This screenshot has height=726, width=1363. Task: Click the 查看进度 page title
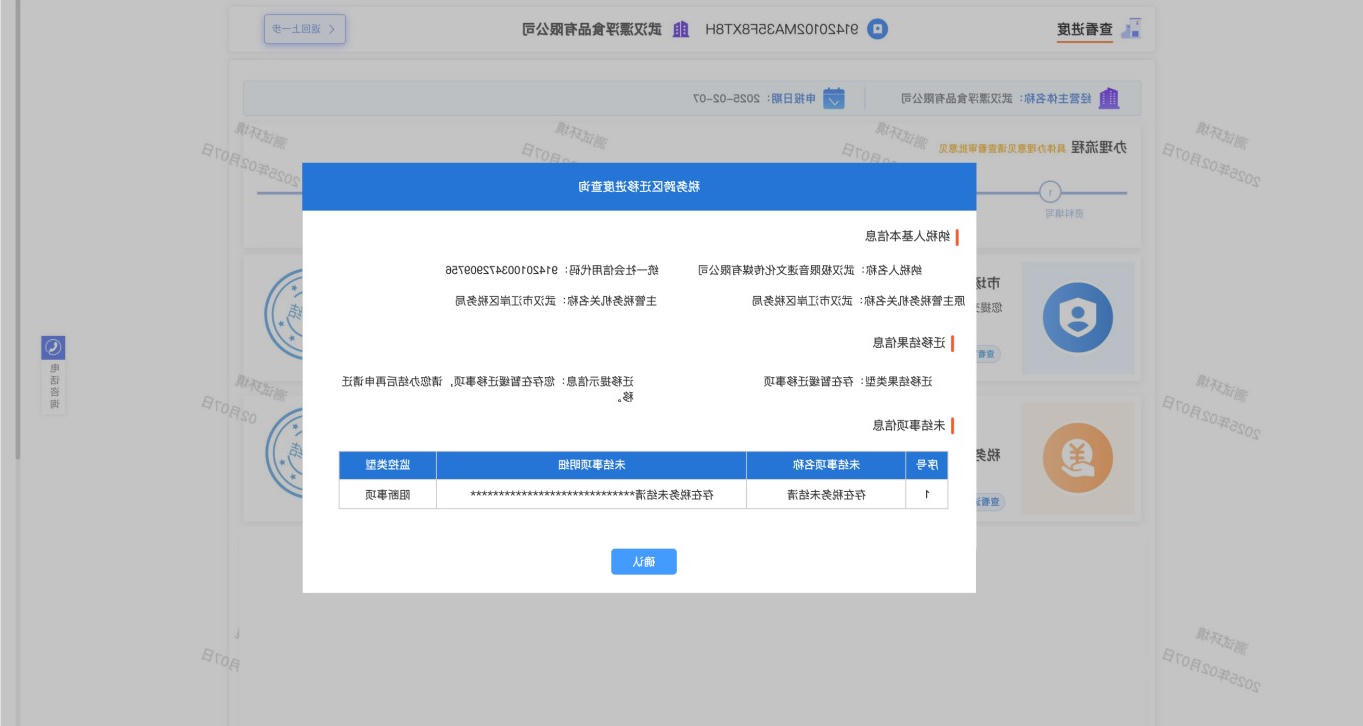coord(1085,29)
